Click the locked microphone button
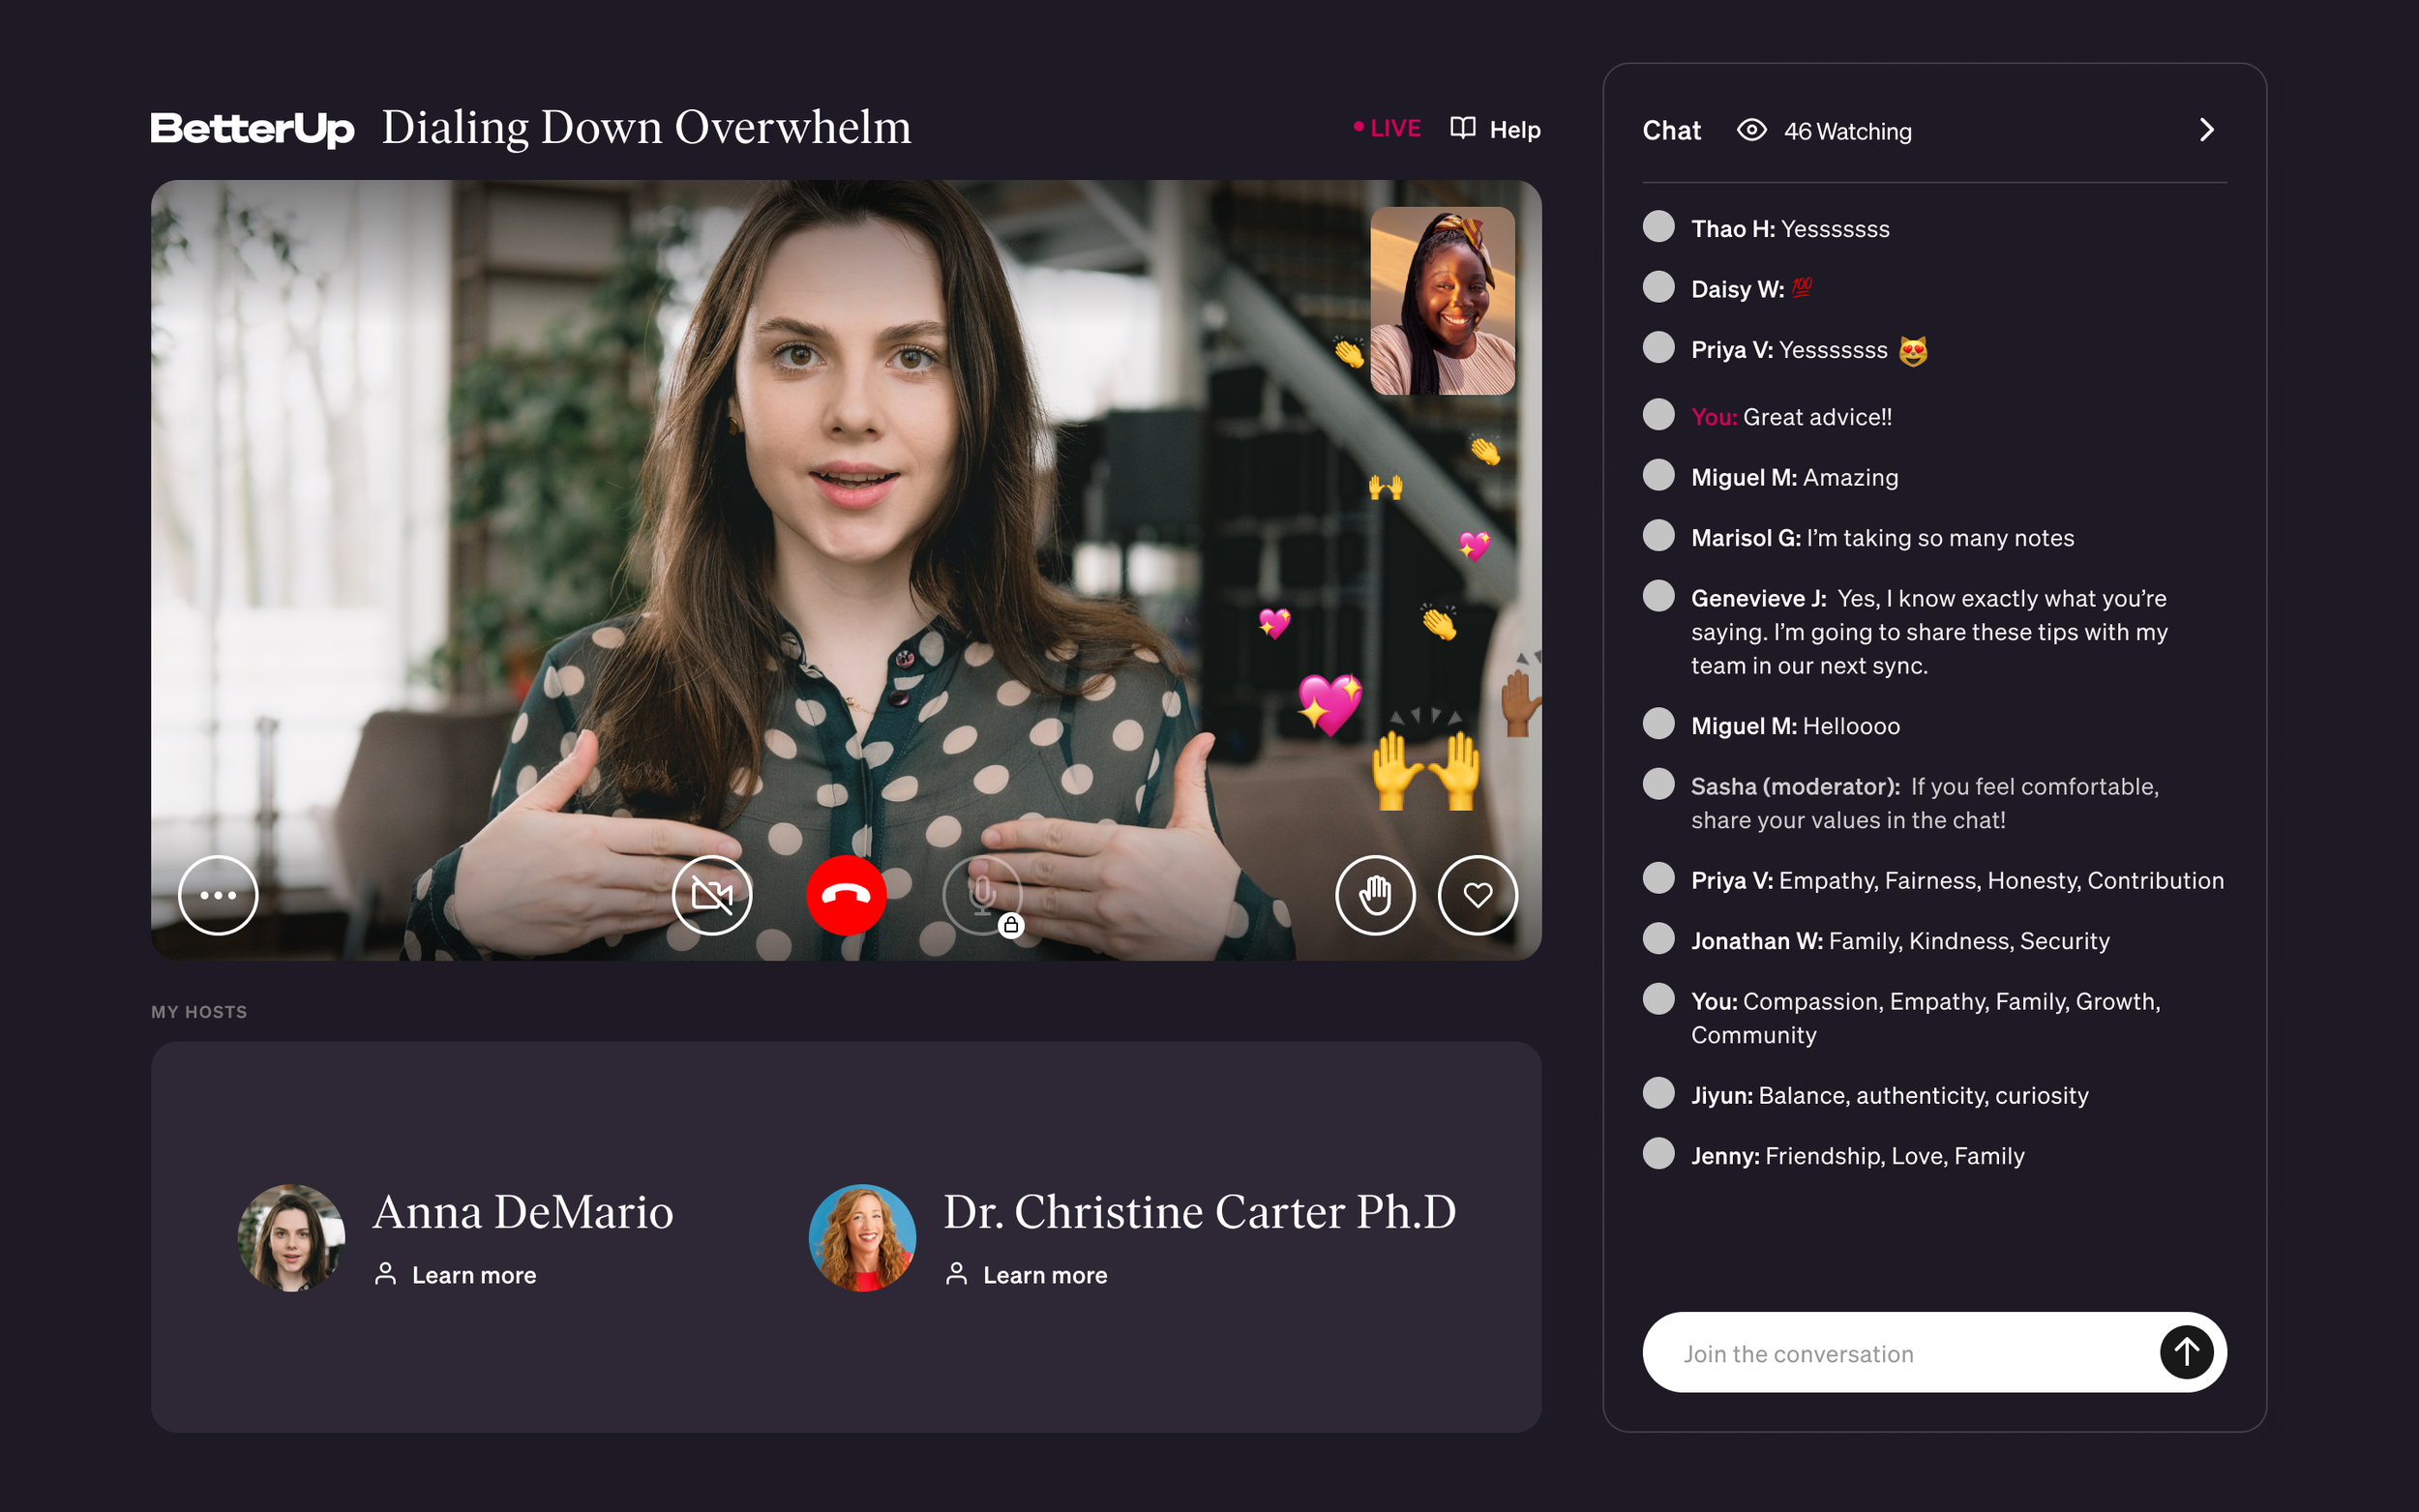This screenshot has width=2419, height=1512. 982,895
